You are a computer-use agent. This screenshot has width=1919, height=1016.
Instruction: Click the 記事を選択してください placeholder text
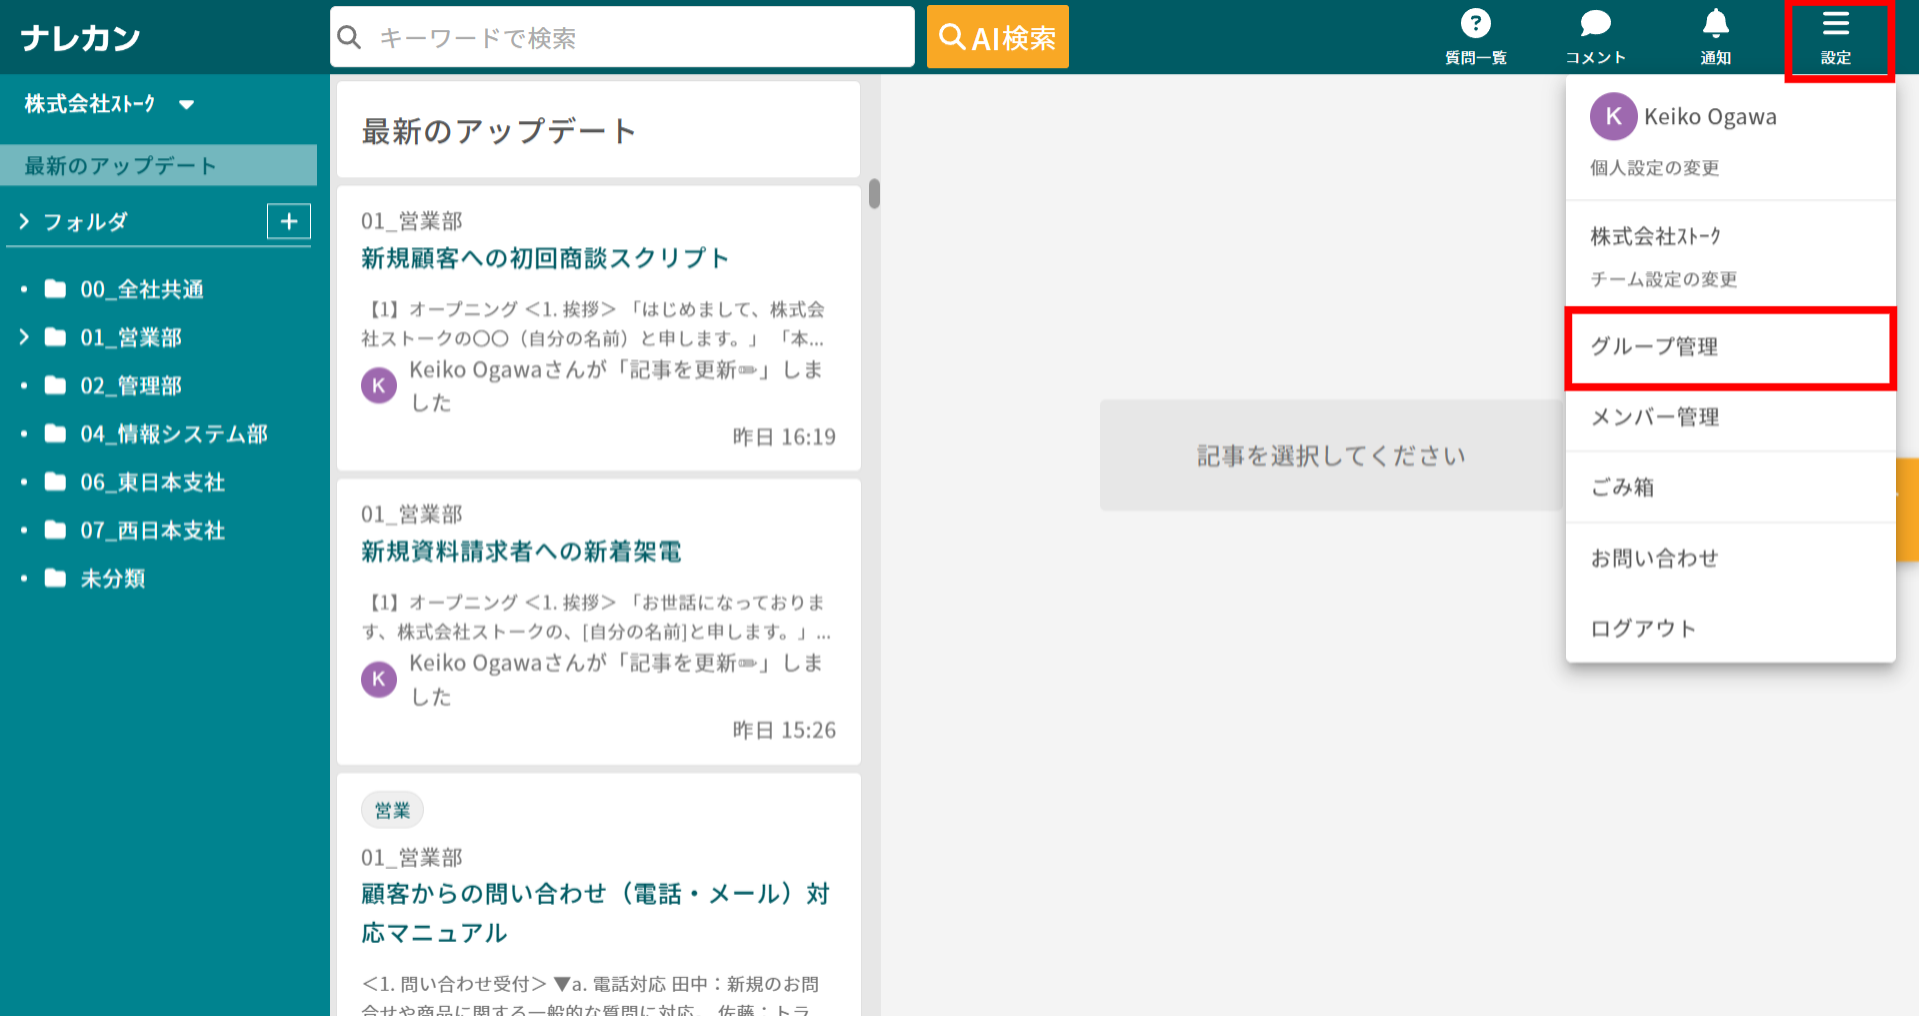[x=1331, y=456]
